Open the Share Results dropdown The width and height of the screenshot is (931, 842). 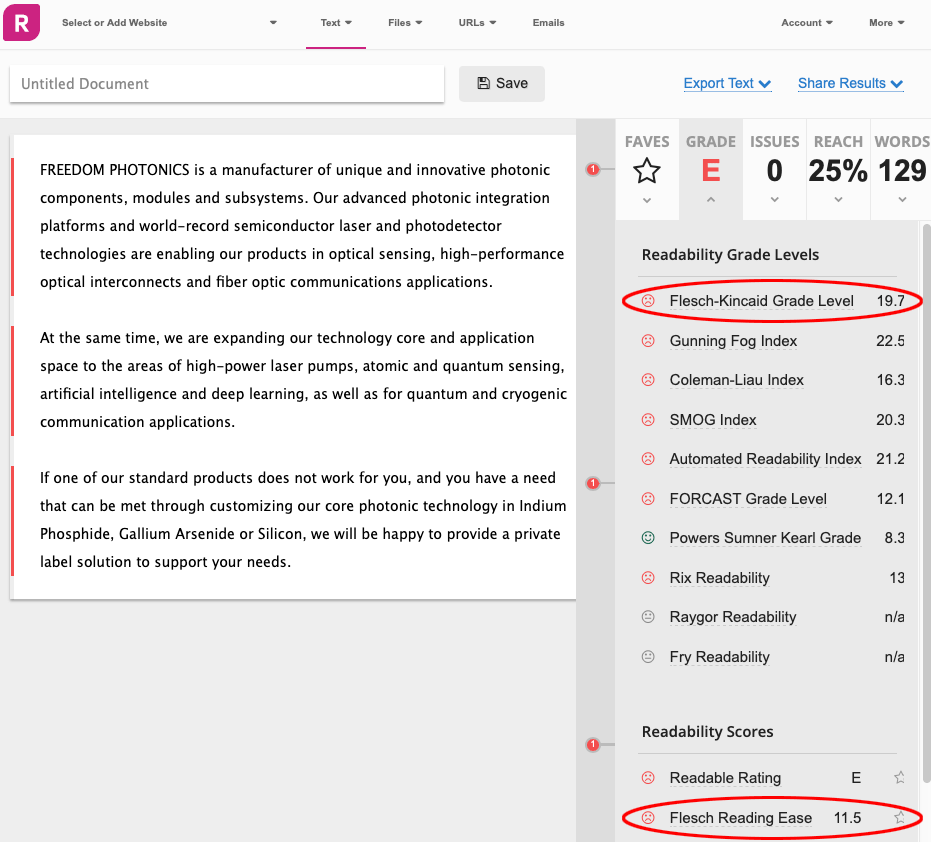pyautogui.click(x=850, y=84)
